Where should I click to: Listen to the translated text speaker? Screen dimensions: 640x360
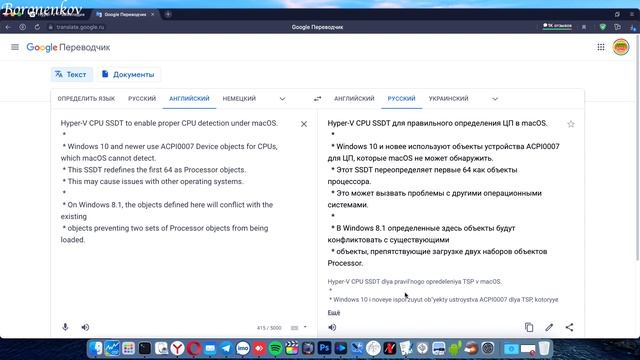point(332,327)
